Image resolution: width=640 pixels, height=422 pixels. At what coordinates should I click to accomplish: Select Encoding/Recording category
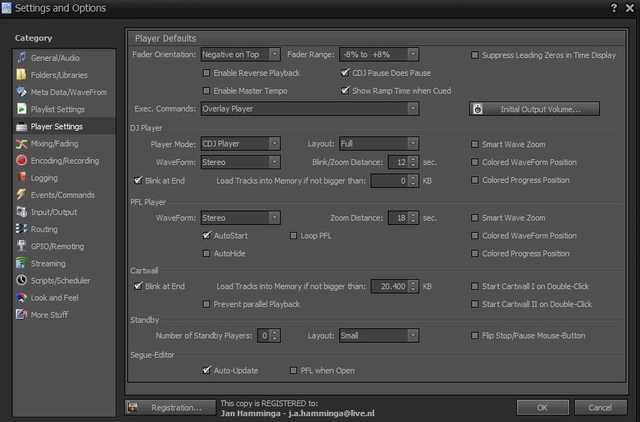tap(64, 160)
